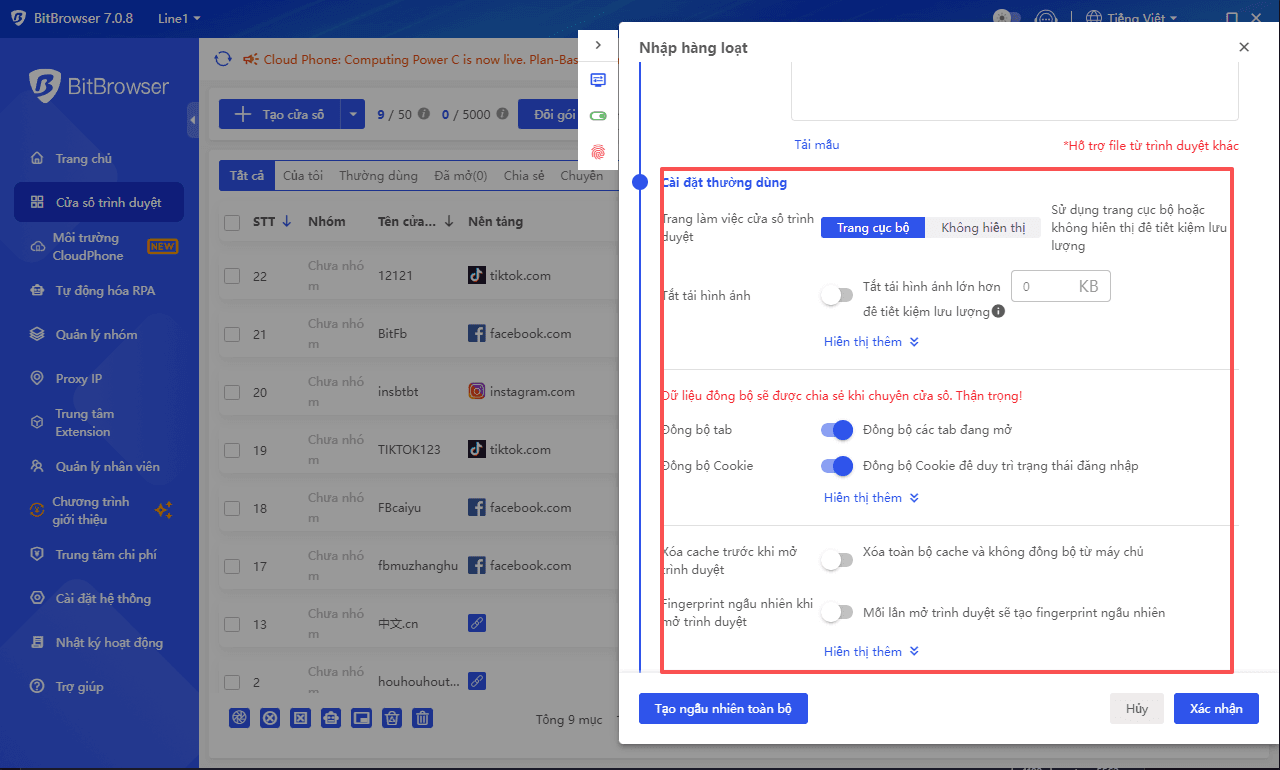Click the Tải mẫu template link

tap(816, 145)
